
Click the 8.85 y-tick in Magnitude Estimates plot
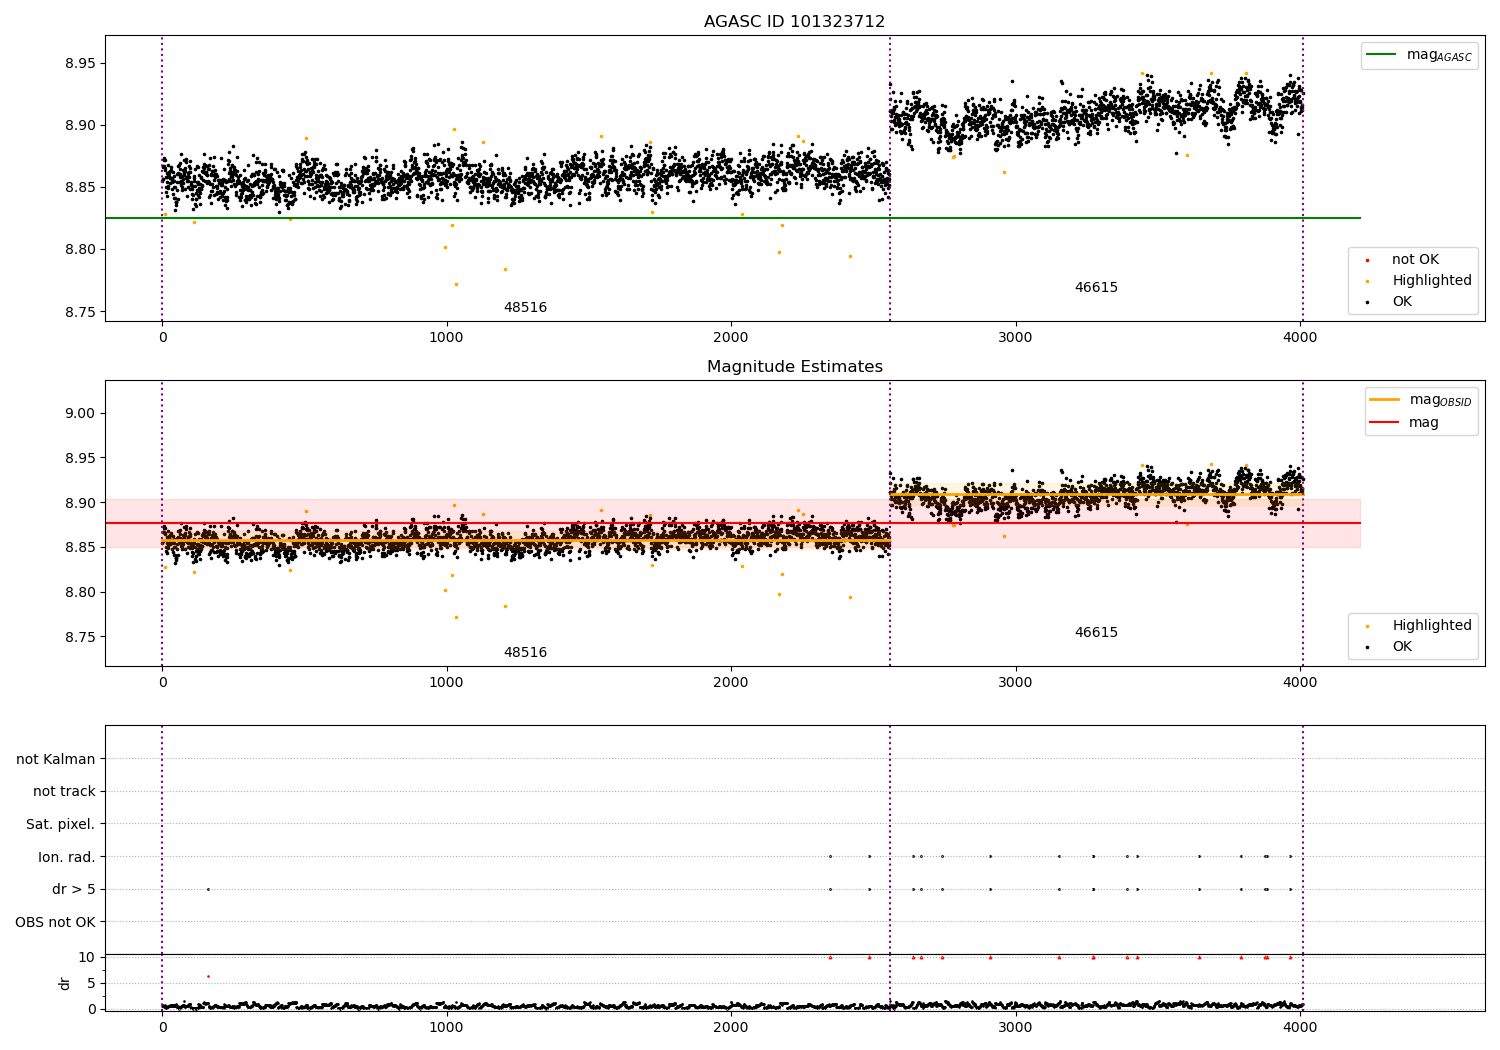tap(79, 548)
